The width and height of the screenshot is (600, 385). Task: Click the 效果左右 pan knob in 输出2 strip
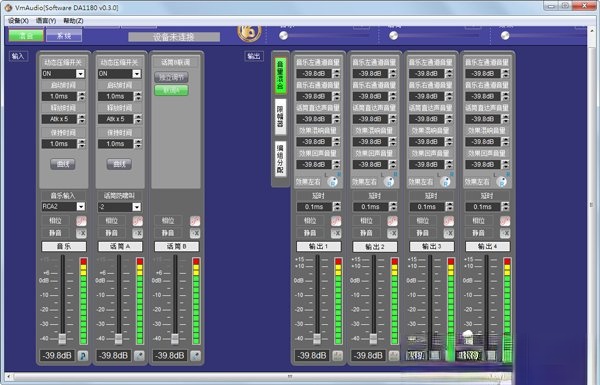coord(389,182)
